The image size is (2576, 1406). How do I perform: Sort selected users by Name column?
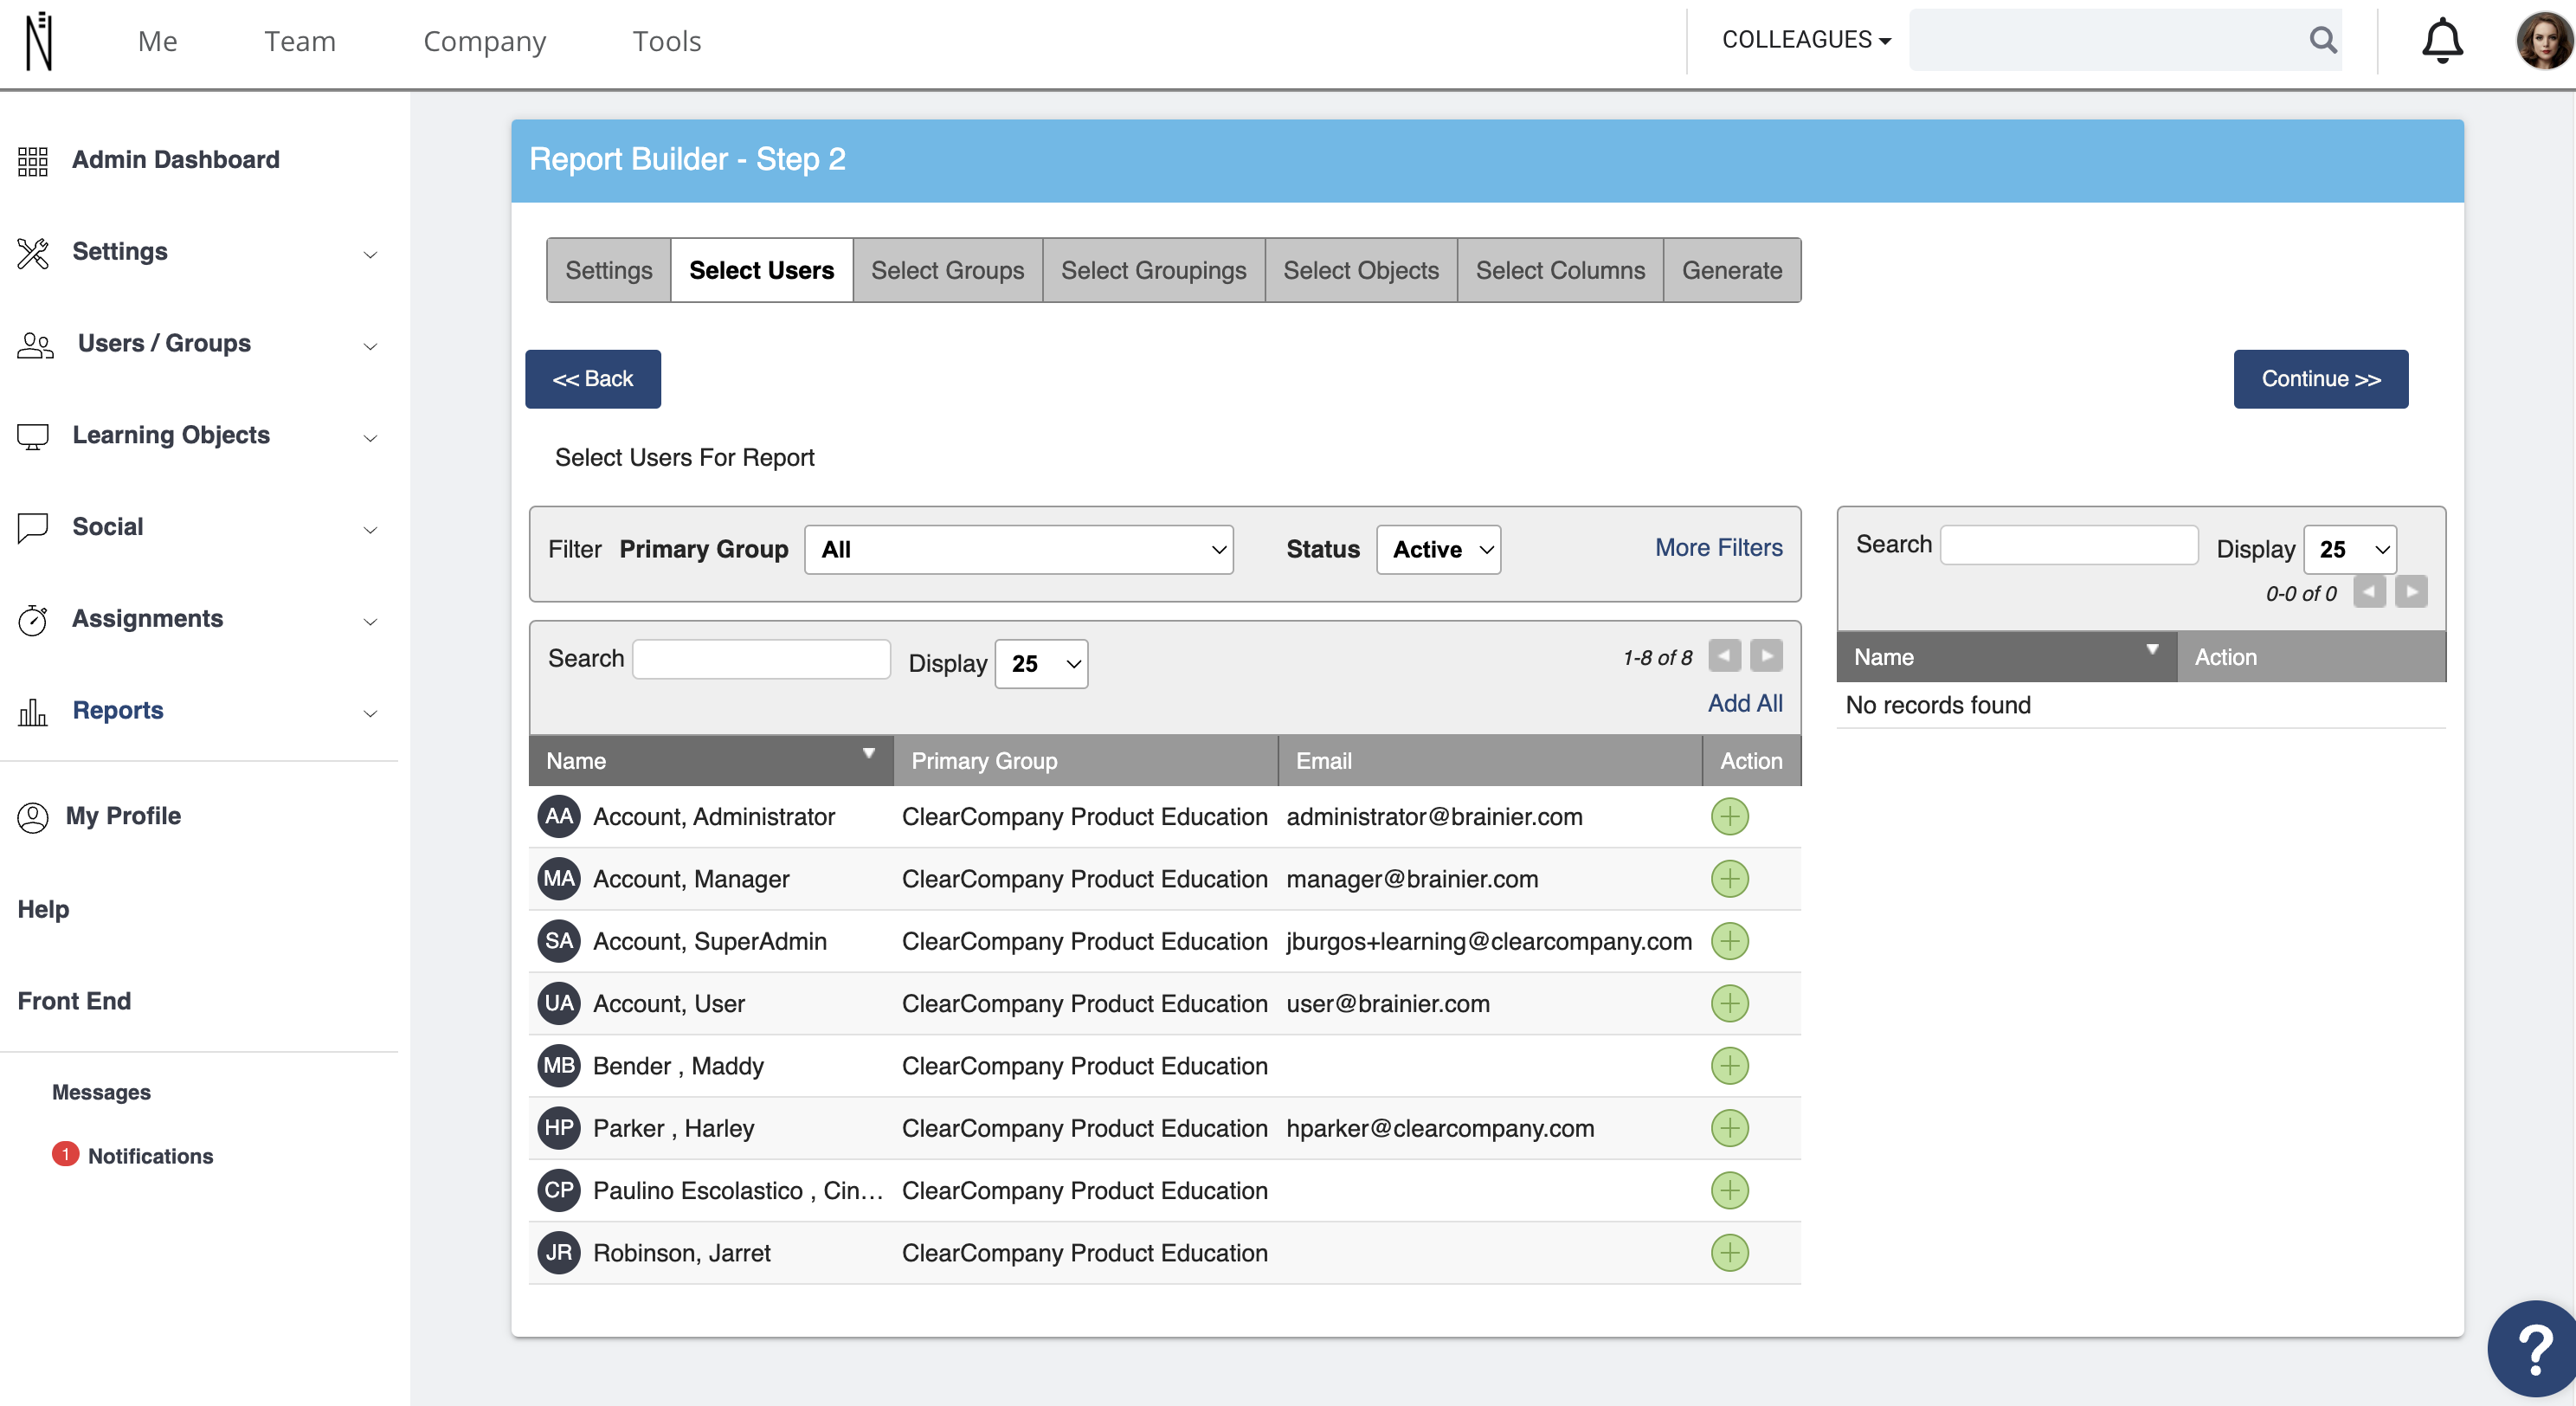[2006, 657]
